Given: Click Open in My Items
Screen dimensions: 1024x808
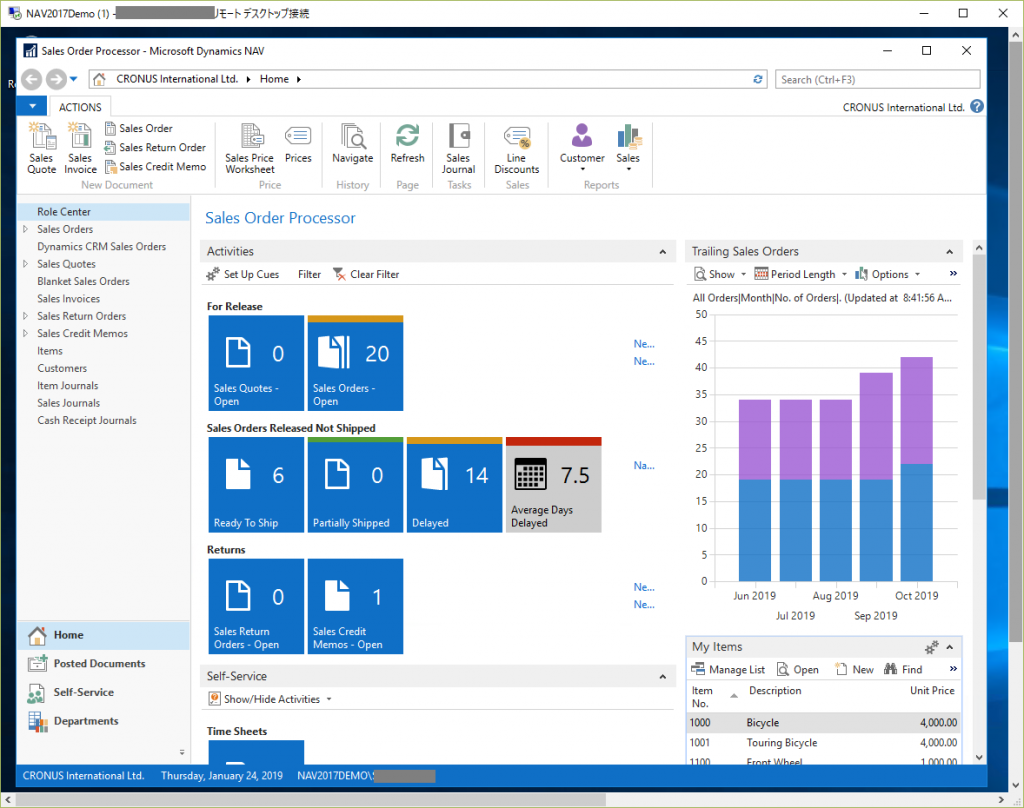Looking at the screenshot, I should [x=797, y=670].
